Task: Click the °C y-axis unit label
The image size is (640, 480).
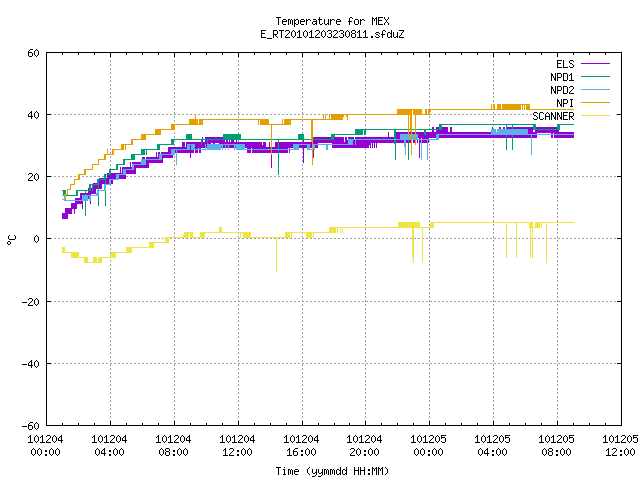Action: pyautogui.click(x=12, y=240)
